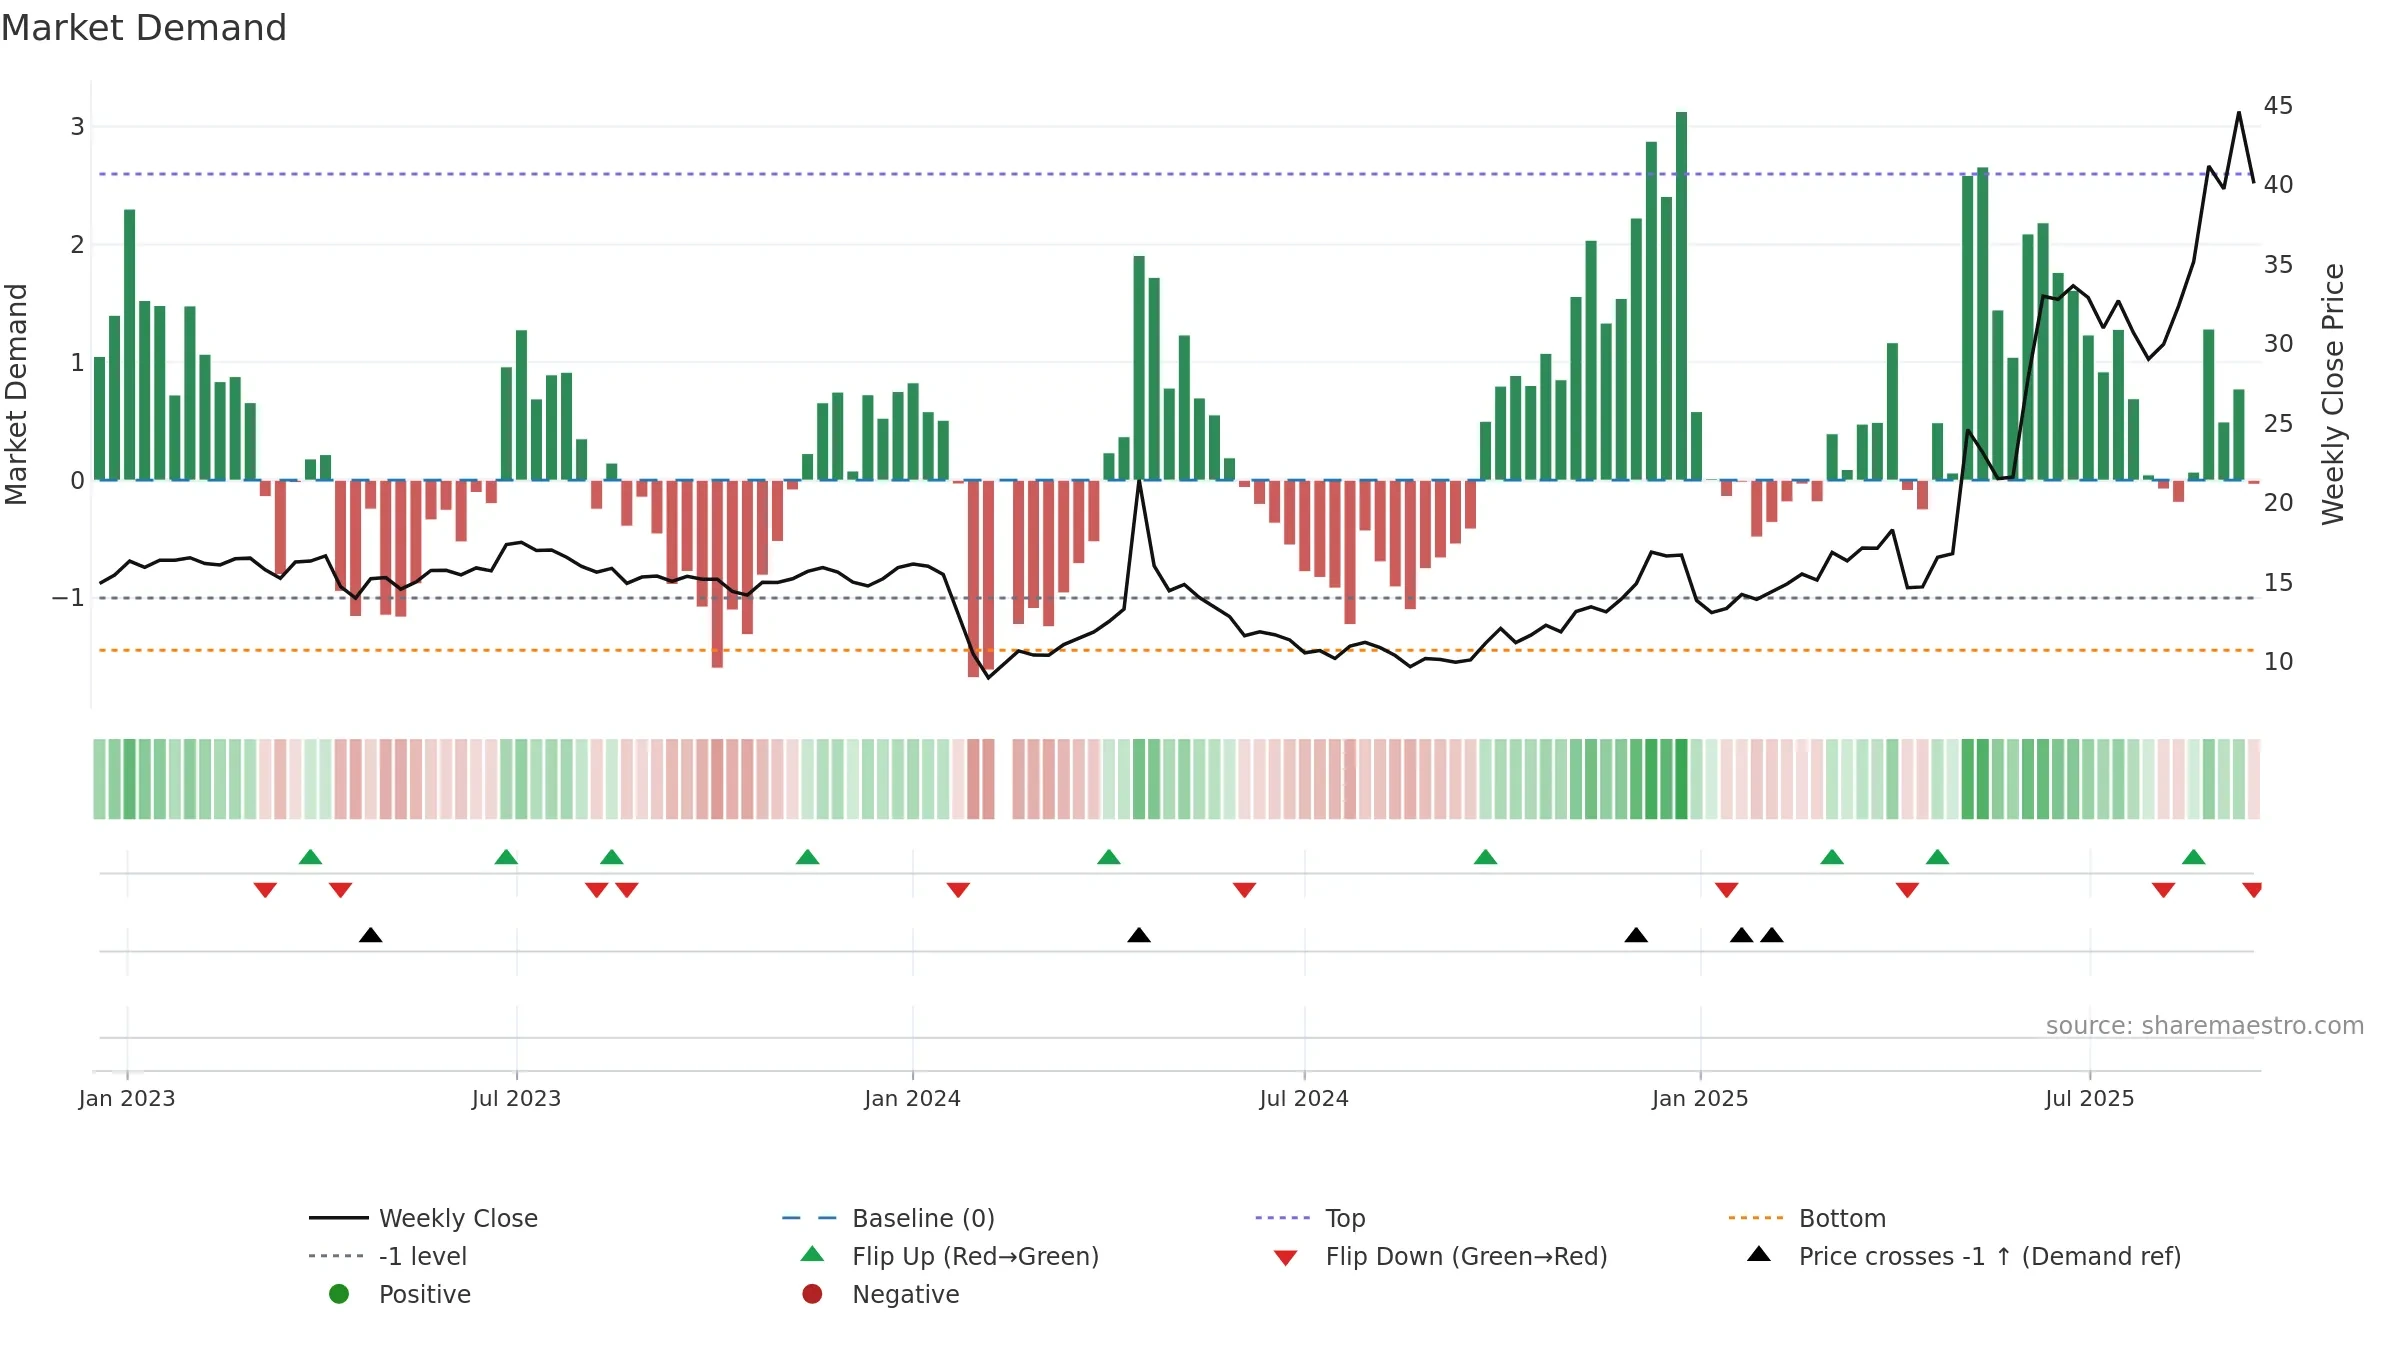Screen dimensions: 2400x1350
Task: Click the Market Demand y-axis title
Action: [x=16, y=394]
